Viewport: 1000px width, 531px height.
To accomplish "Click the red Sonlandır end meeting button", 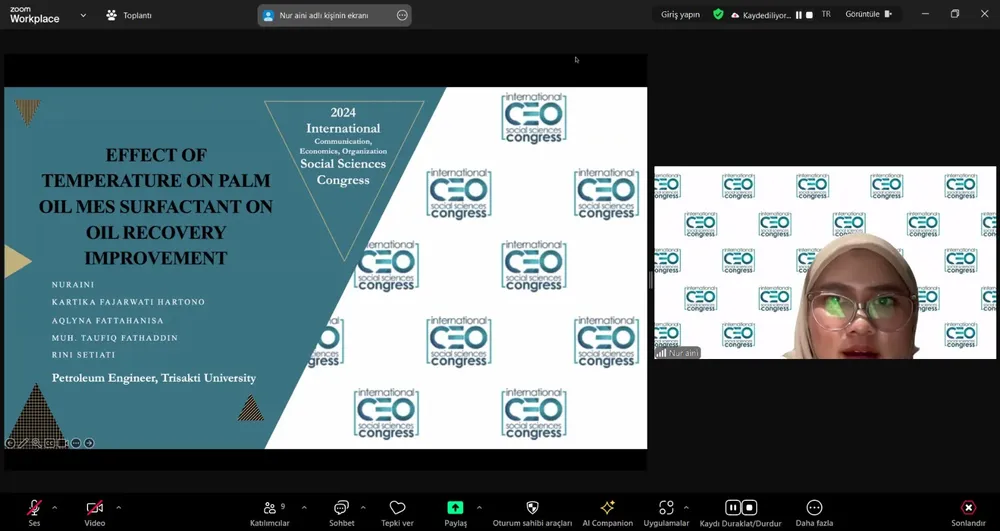I will pyautogui.click(x=968, y=508).
